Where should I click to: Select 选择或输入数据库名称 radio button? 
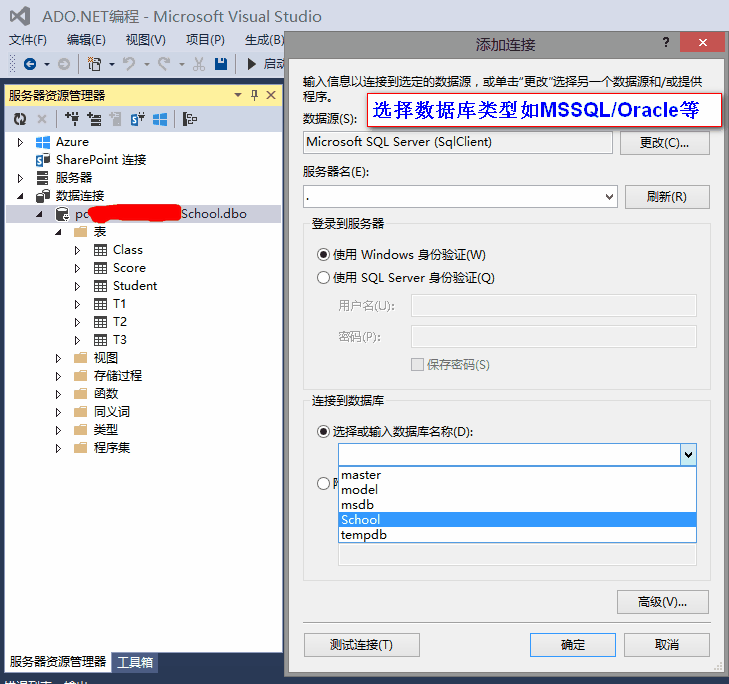pos(323,432)
